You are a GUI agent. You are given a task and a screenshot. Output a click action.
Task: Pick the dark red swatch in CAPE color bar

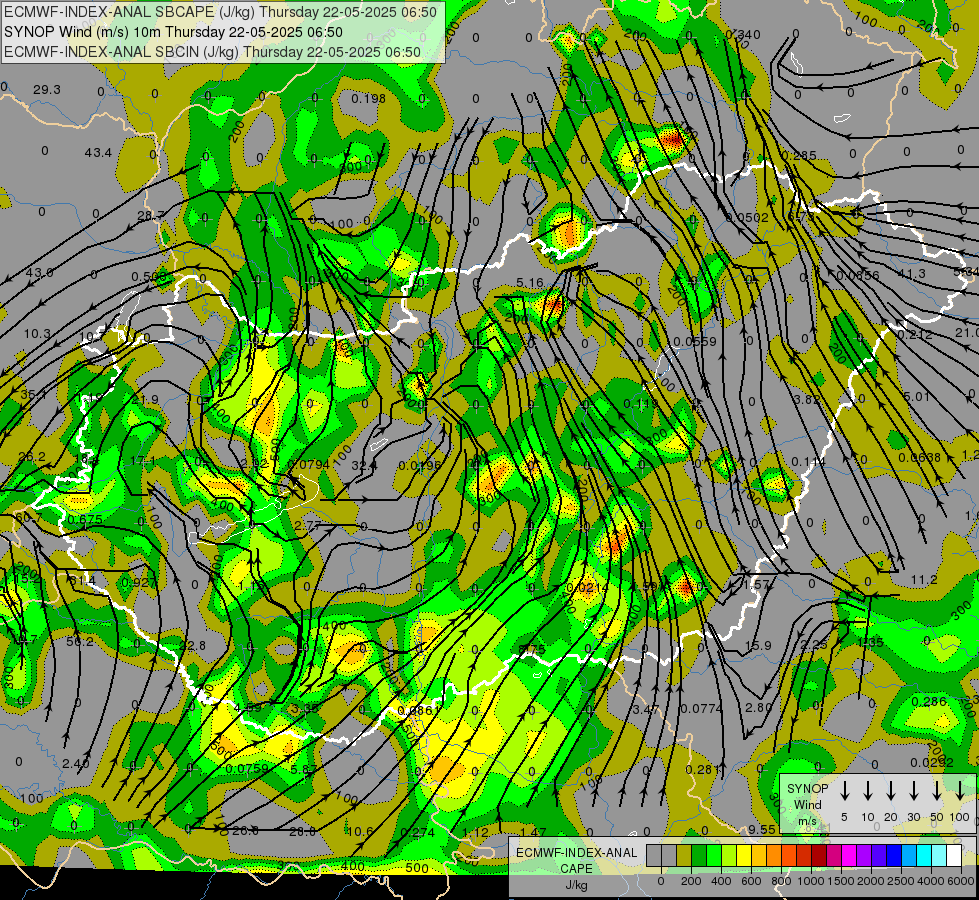click(x=819, y=856)
